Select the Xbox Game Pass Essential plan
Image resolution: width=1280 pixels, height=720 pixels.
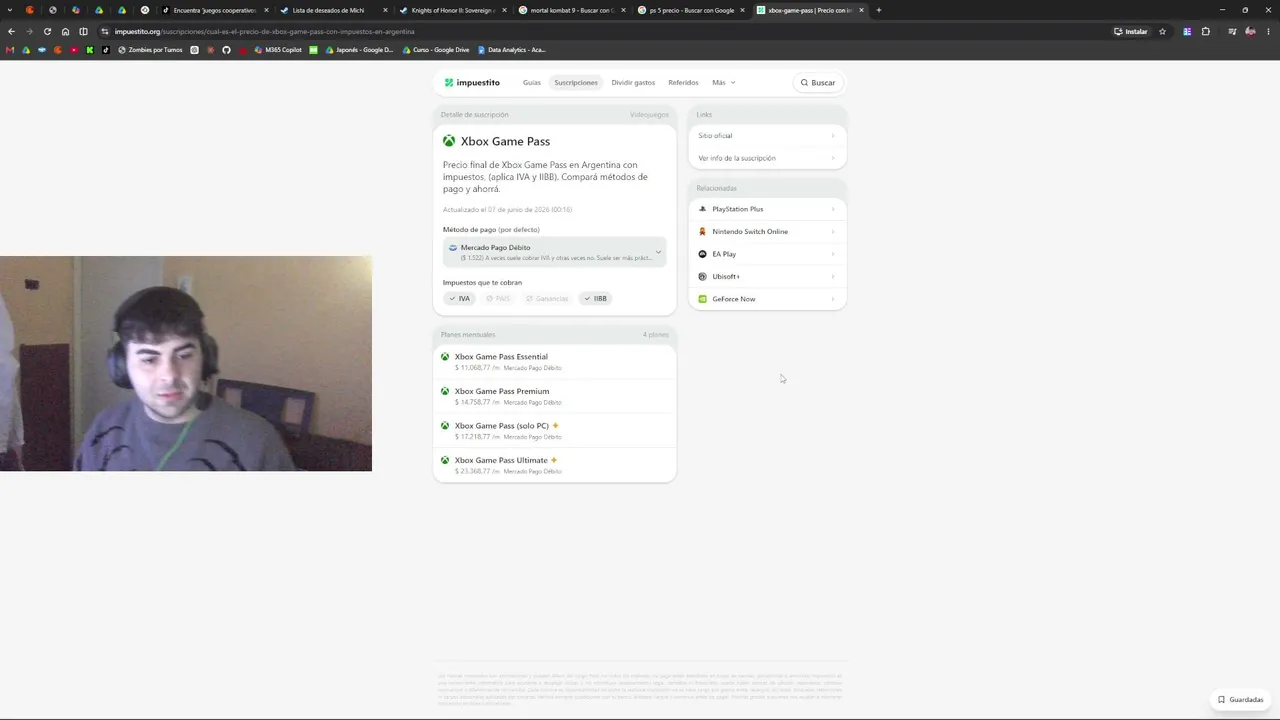555,362
